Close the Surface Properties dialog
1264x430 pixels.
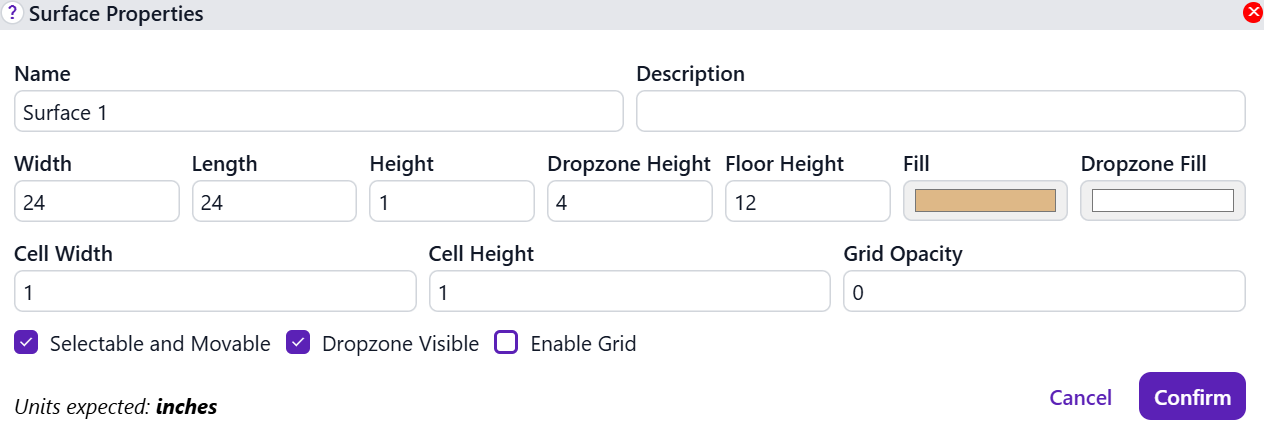(x=1252, y=13)
